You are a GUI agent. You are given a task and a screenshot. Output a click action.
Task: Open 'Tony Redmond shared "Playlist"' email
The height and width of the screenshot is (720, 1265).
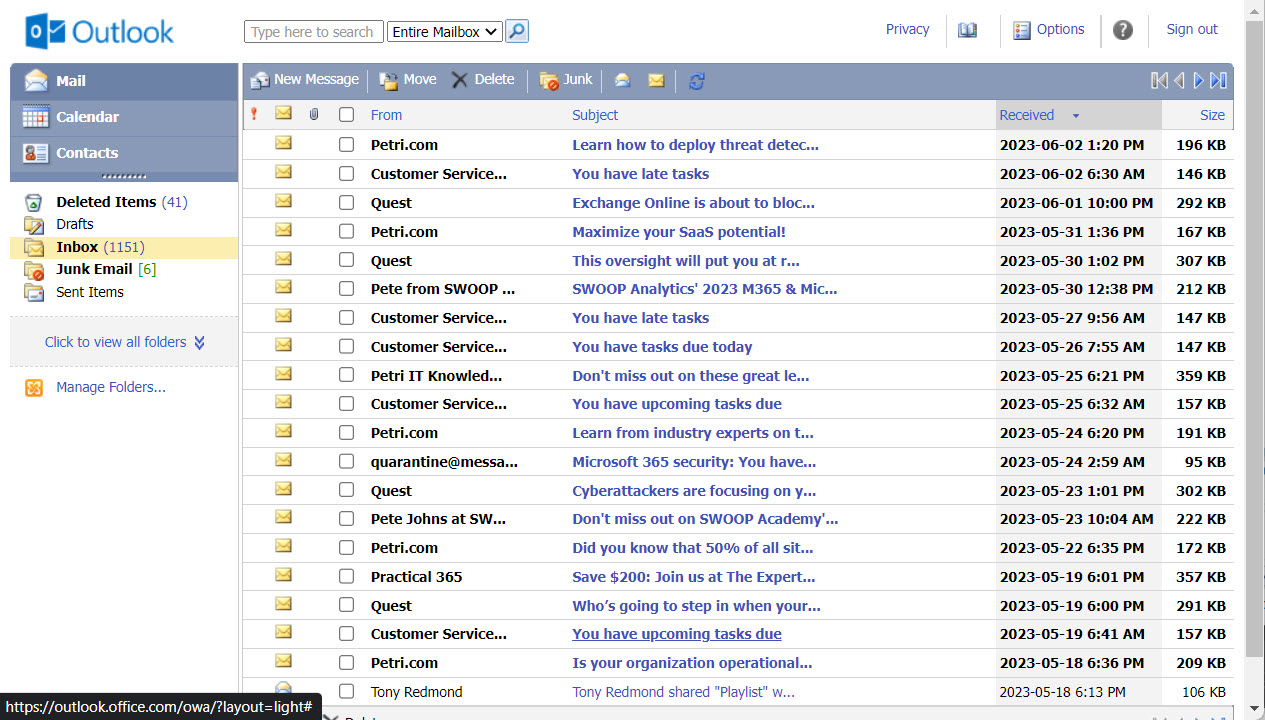tap(683, 692)
